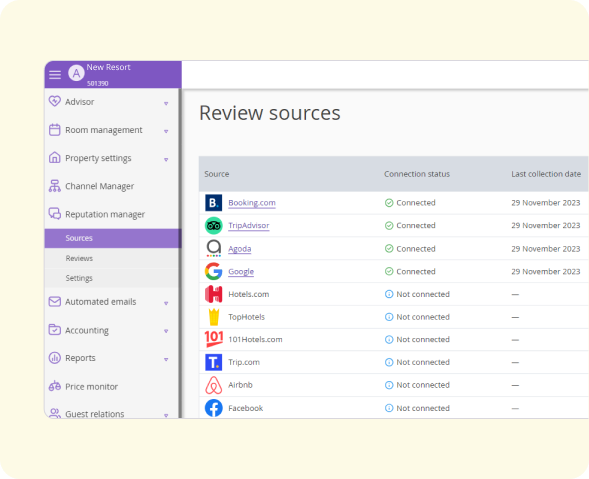Click the TopHotels yellow logo
The height and width of the screenshot is (479, 589).
(x=214, y=317)
